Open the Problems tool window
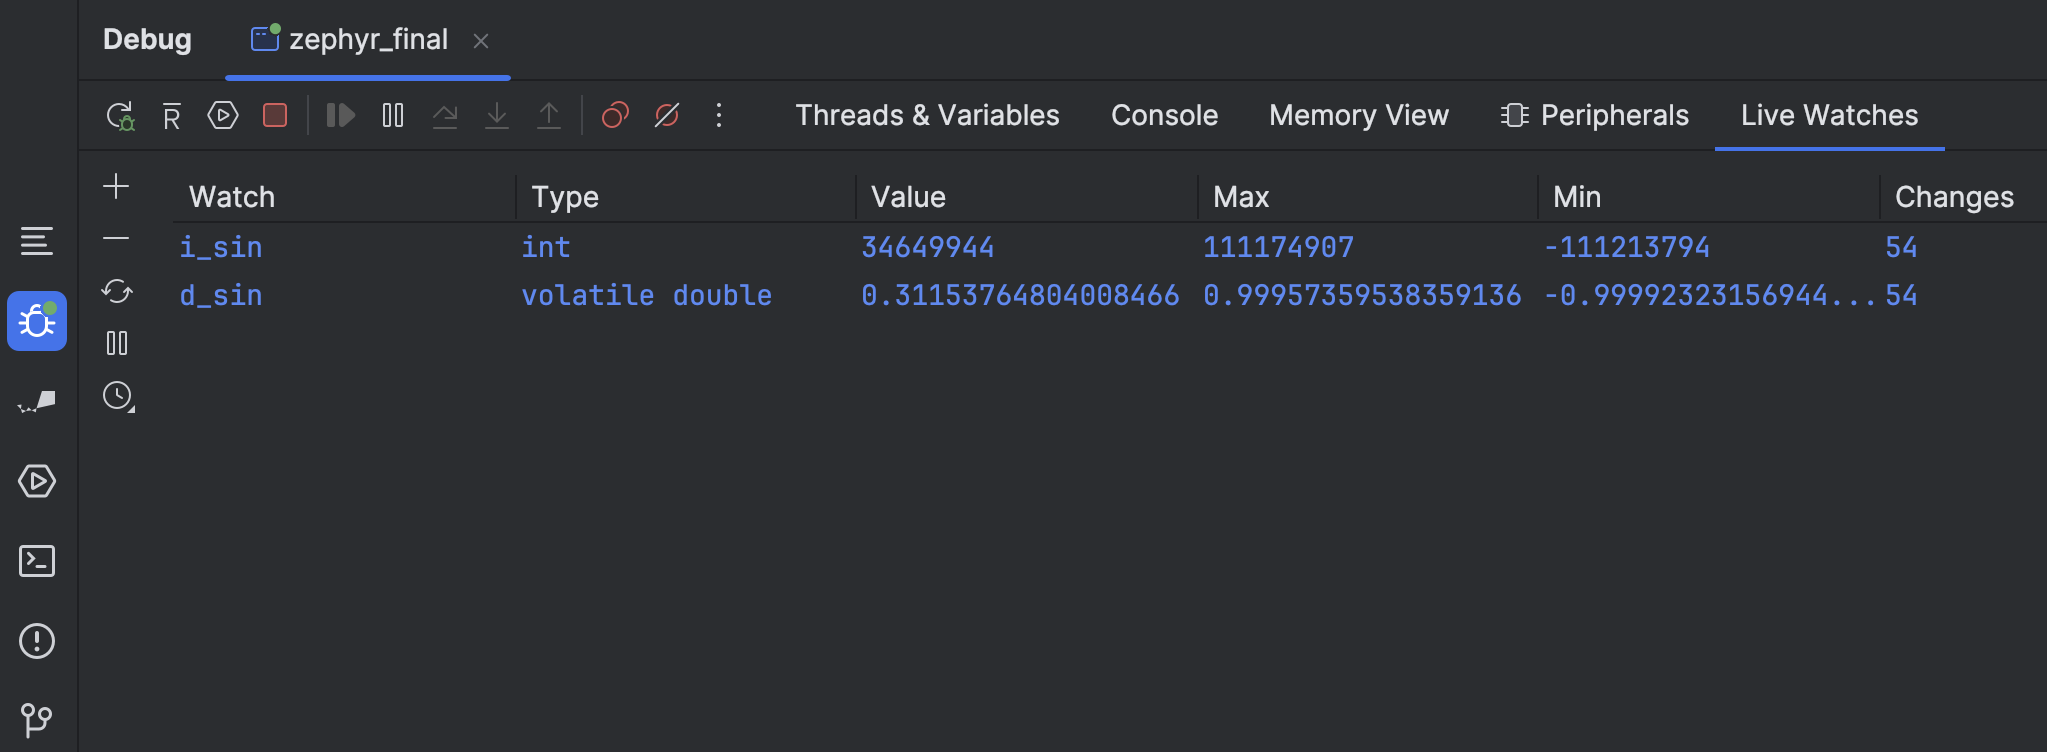Viewport: 2047px width, 752px height. coord(37,641)
